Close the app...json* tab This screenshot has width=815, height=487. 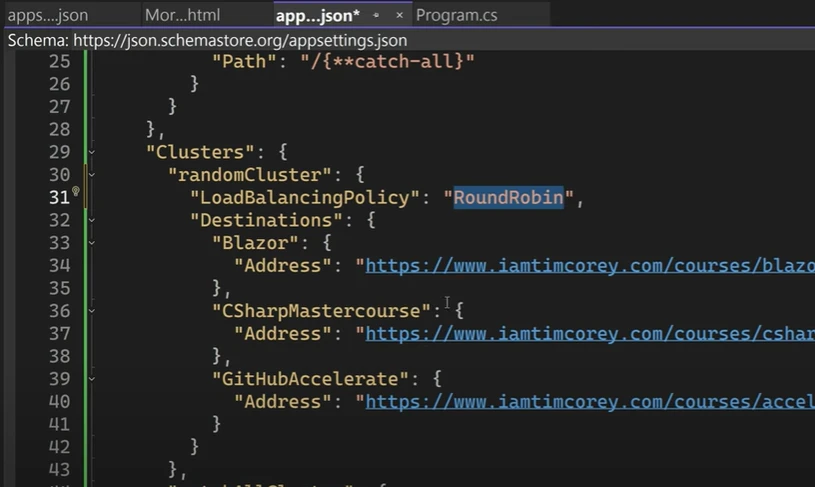coord(399,16)
